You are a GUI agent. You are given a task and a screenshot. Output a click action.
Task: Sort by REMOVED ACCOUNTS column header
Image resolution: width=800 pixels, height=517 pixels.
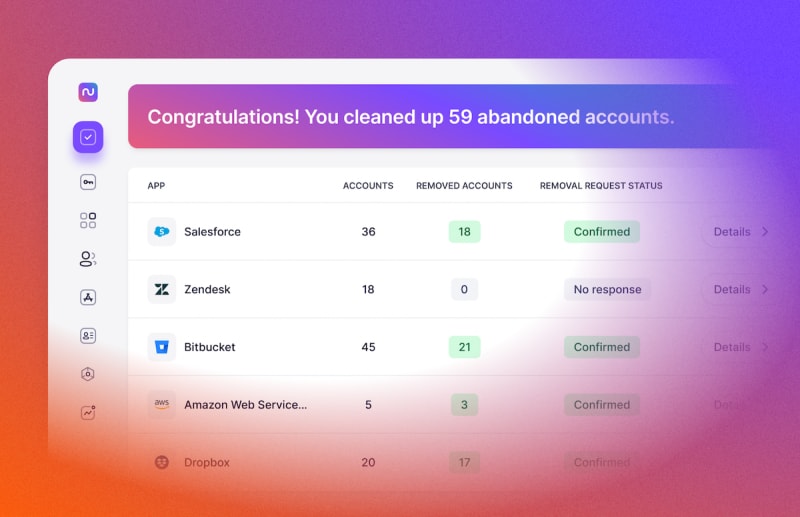click(464, 186)
